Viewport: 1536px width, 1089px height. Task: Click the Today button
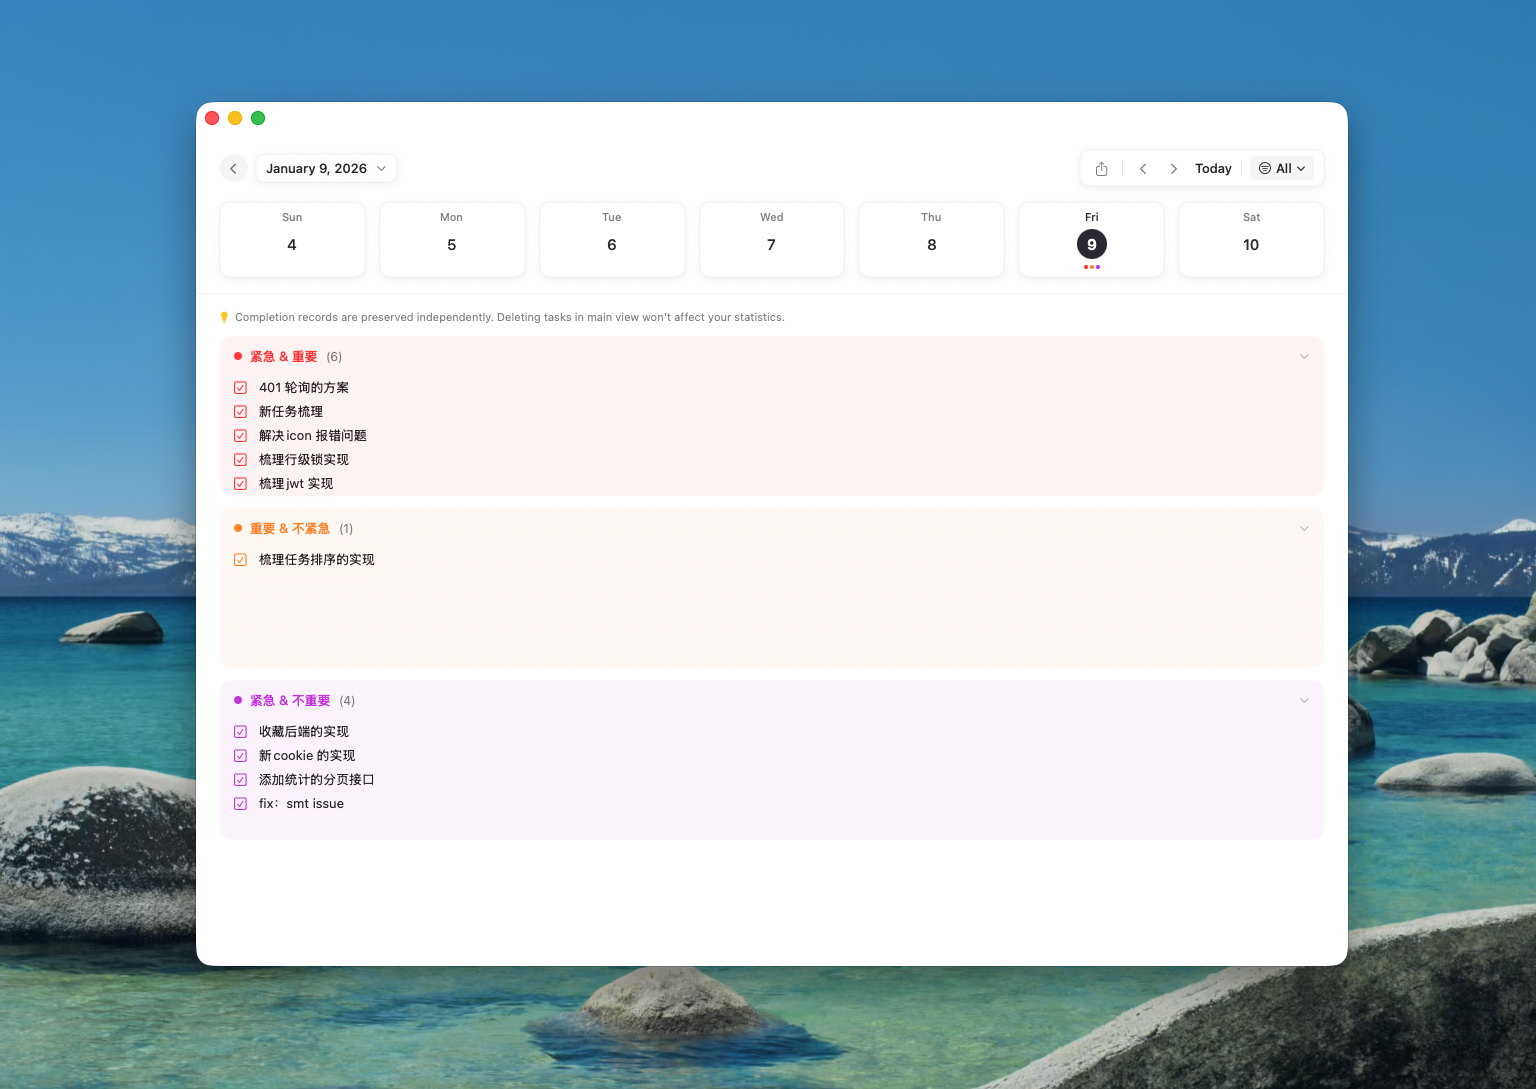[1213, 168]
